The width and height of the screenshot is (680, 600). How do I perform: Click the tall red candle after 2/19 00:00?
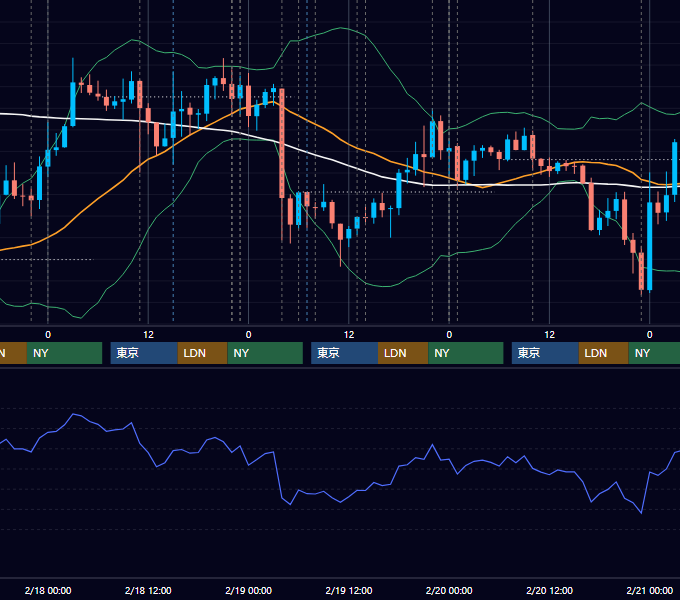coord(282,143)
